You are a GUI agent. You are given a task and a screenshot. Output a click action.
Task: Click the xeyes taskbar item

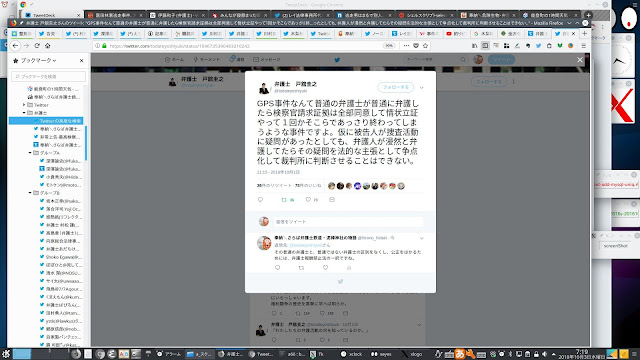[381, 354]
